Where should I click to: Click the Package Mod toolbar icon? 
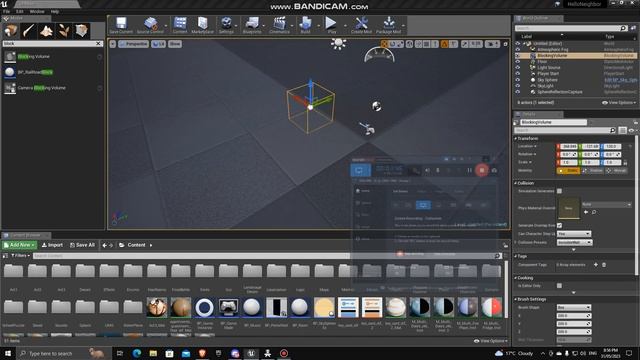pos(389,25)
